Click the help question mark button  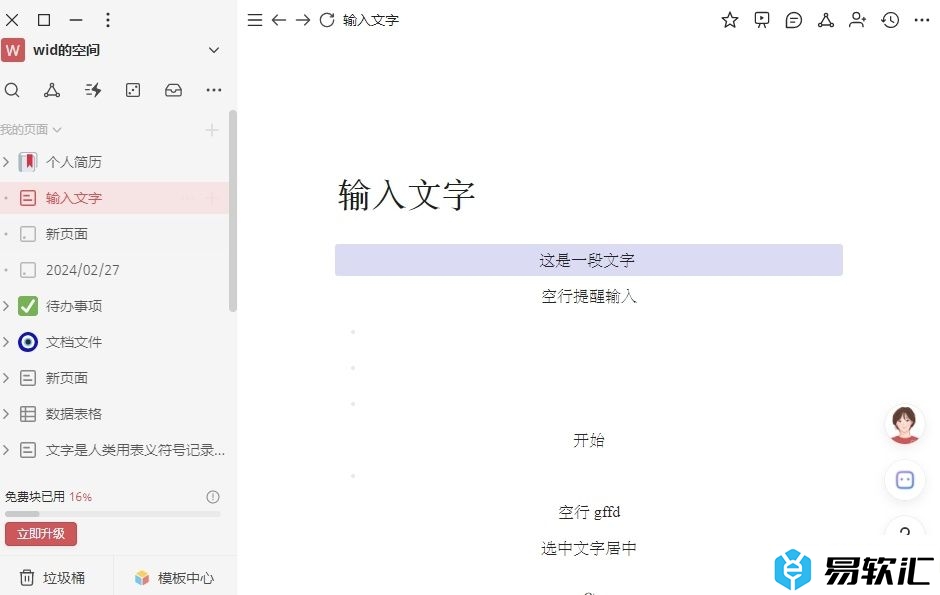(905, 530)
